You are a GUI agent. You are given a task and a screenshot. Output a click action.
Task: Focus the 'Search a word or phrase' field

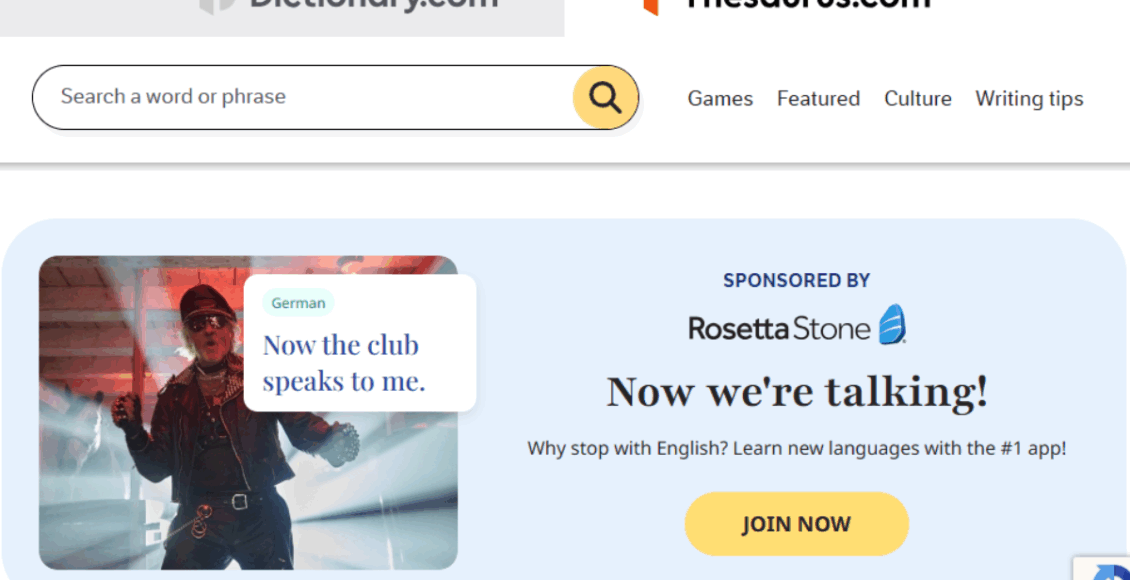tap(303, 97)
